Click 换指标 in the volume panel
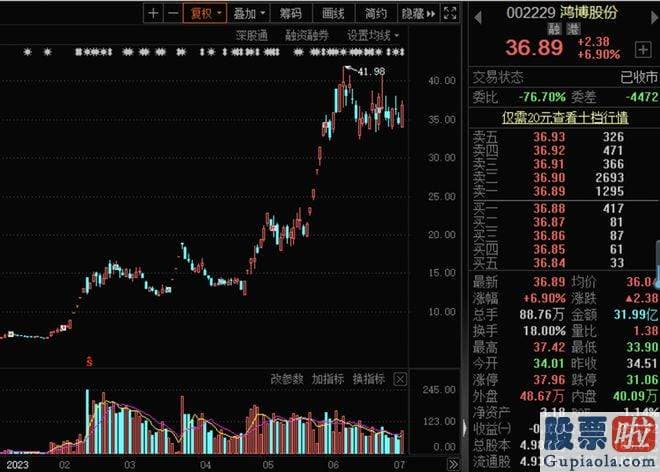The image size is (660, 472). pos(369,379)
